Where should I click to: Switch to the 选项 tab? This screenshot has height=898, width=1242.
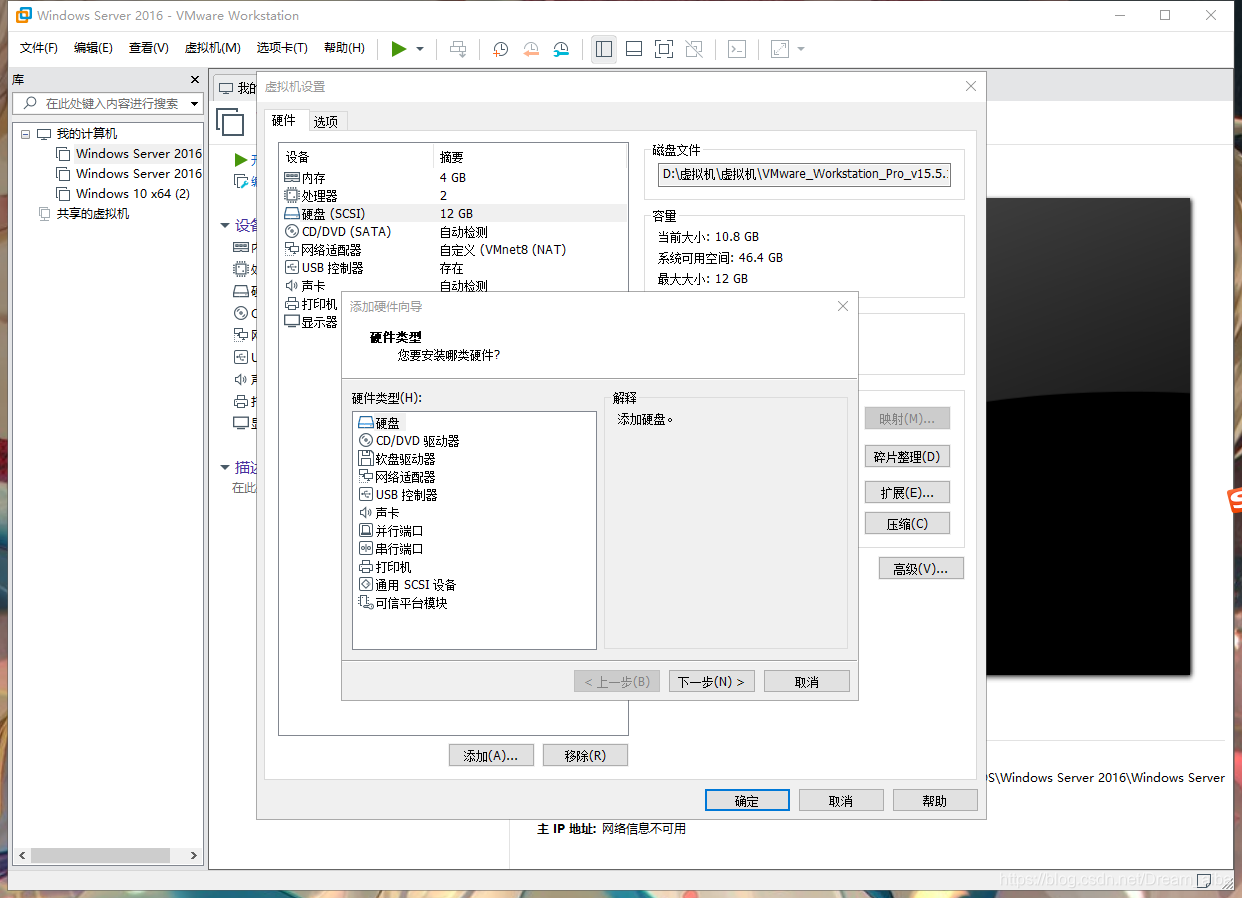tap(326, 121)
